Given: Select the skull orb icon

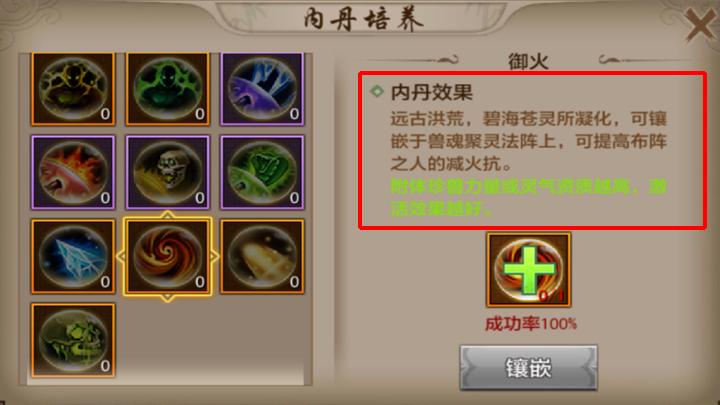Looking at the screenshot, I should 168,172.
